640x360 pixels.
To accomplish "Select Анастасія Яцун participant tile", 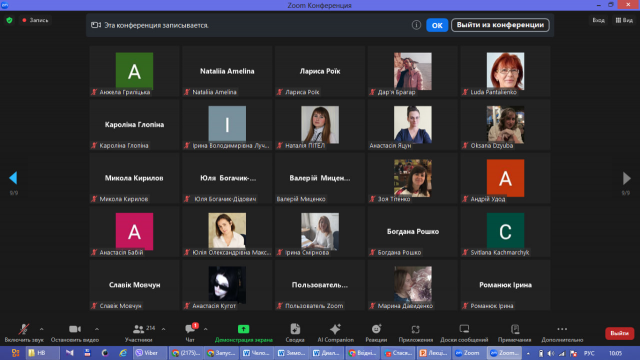I will (413, 124).
